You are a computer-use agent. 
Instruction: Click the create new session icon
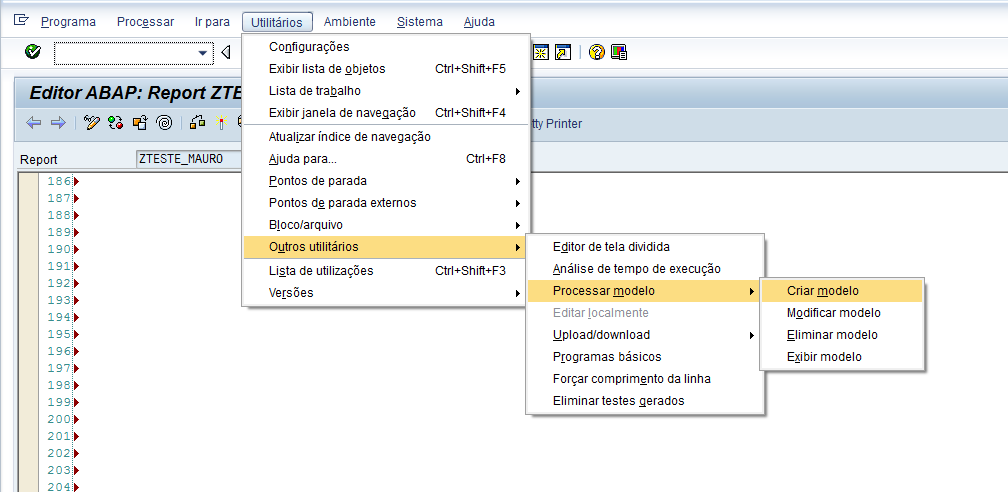point(541,52)
